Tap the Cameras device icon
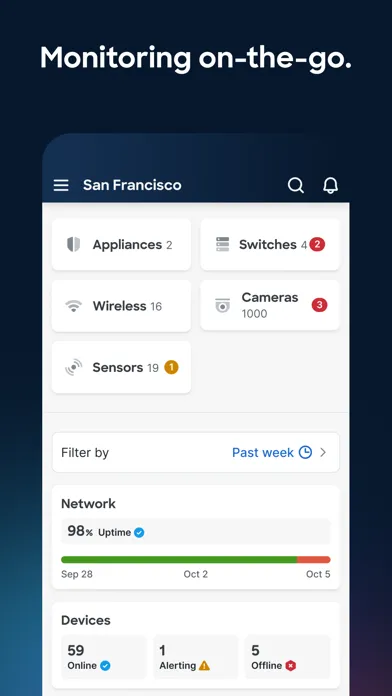392x696 pixels. pos(222,305)
